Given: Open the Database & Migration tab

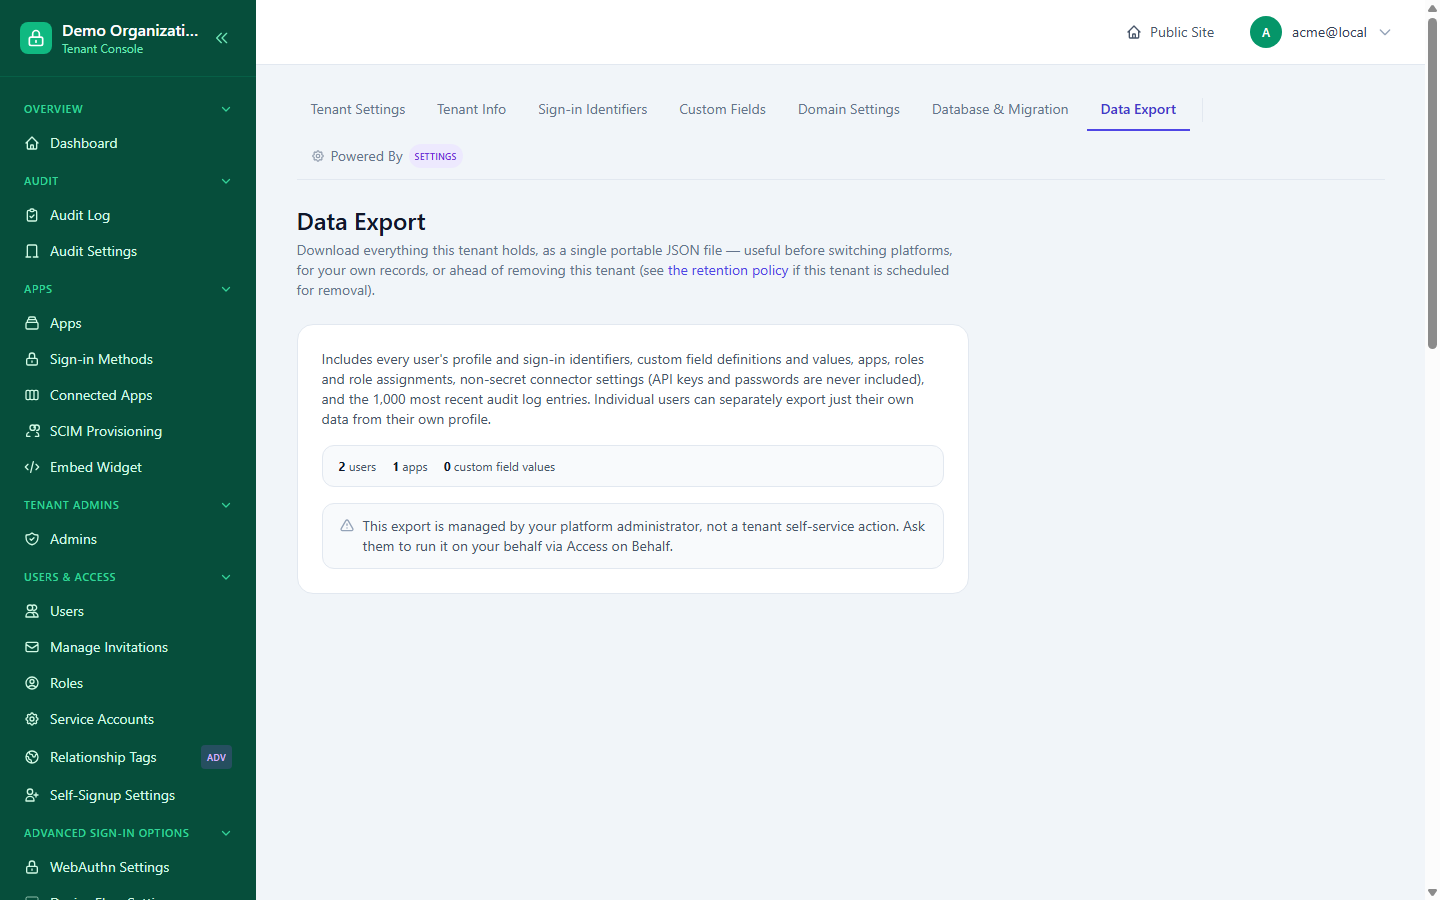Looking at the screenshot, I should (x=1000, y=109).
